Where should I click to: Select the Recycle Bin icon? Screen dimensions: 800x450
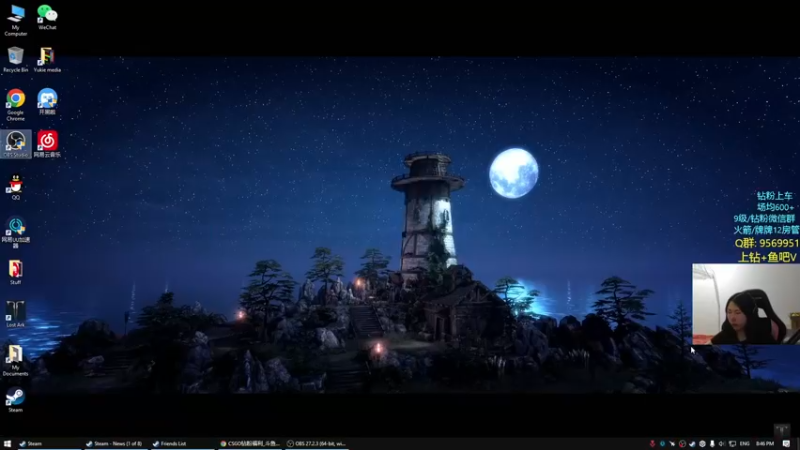(x=15, y=59)
